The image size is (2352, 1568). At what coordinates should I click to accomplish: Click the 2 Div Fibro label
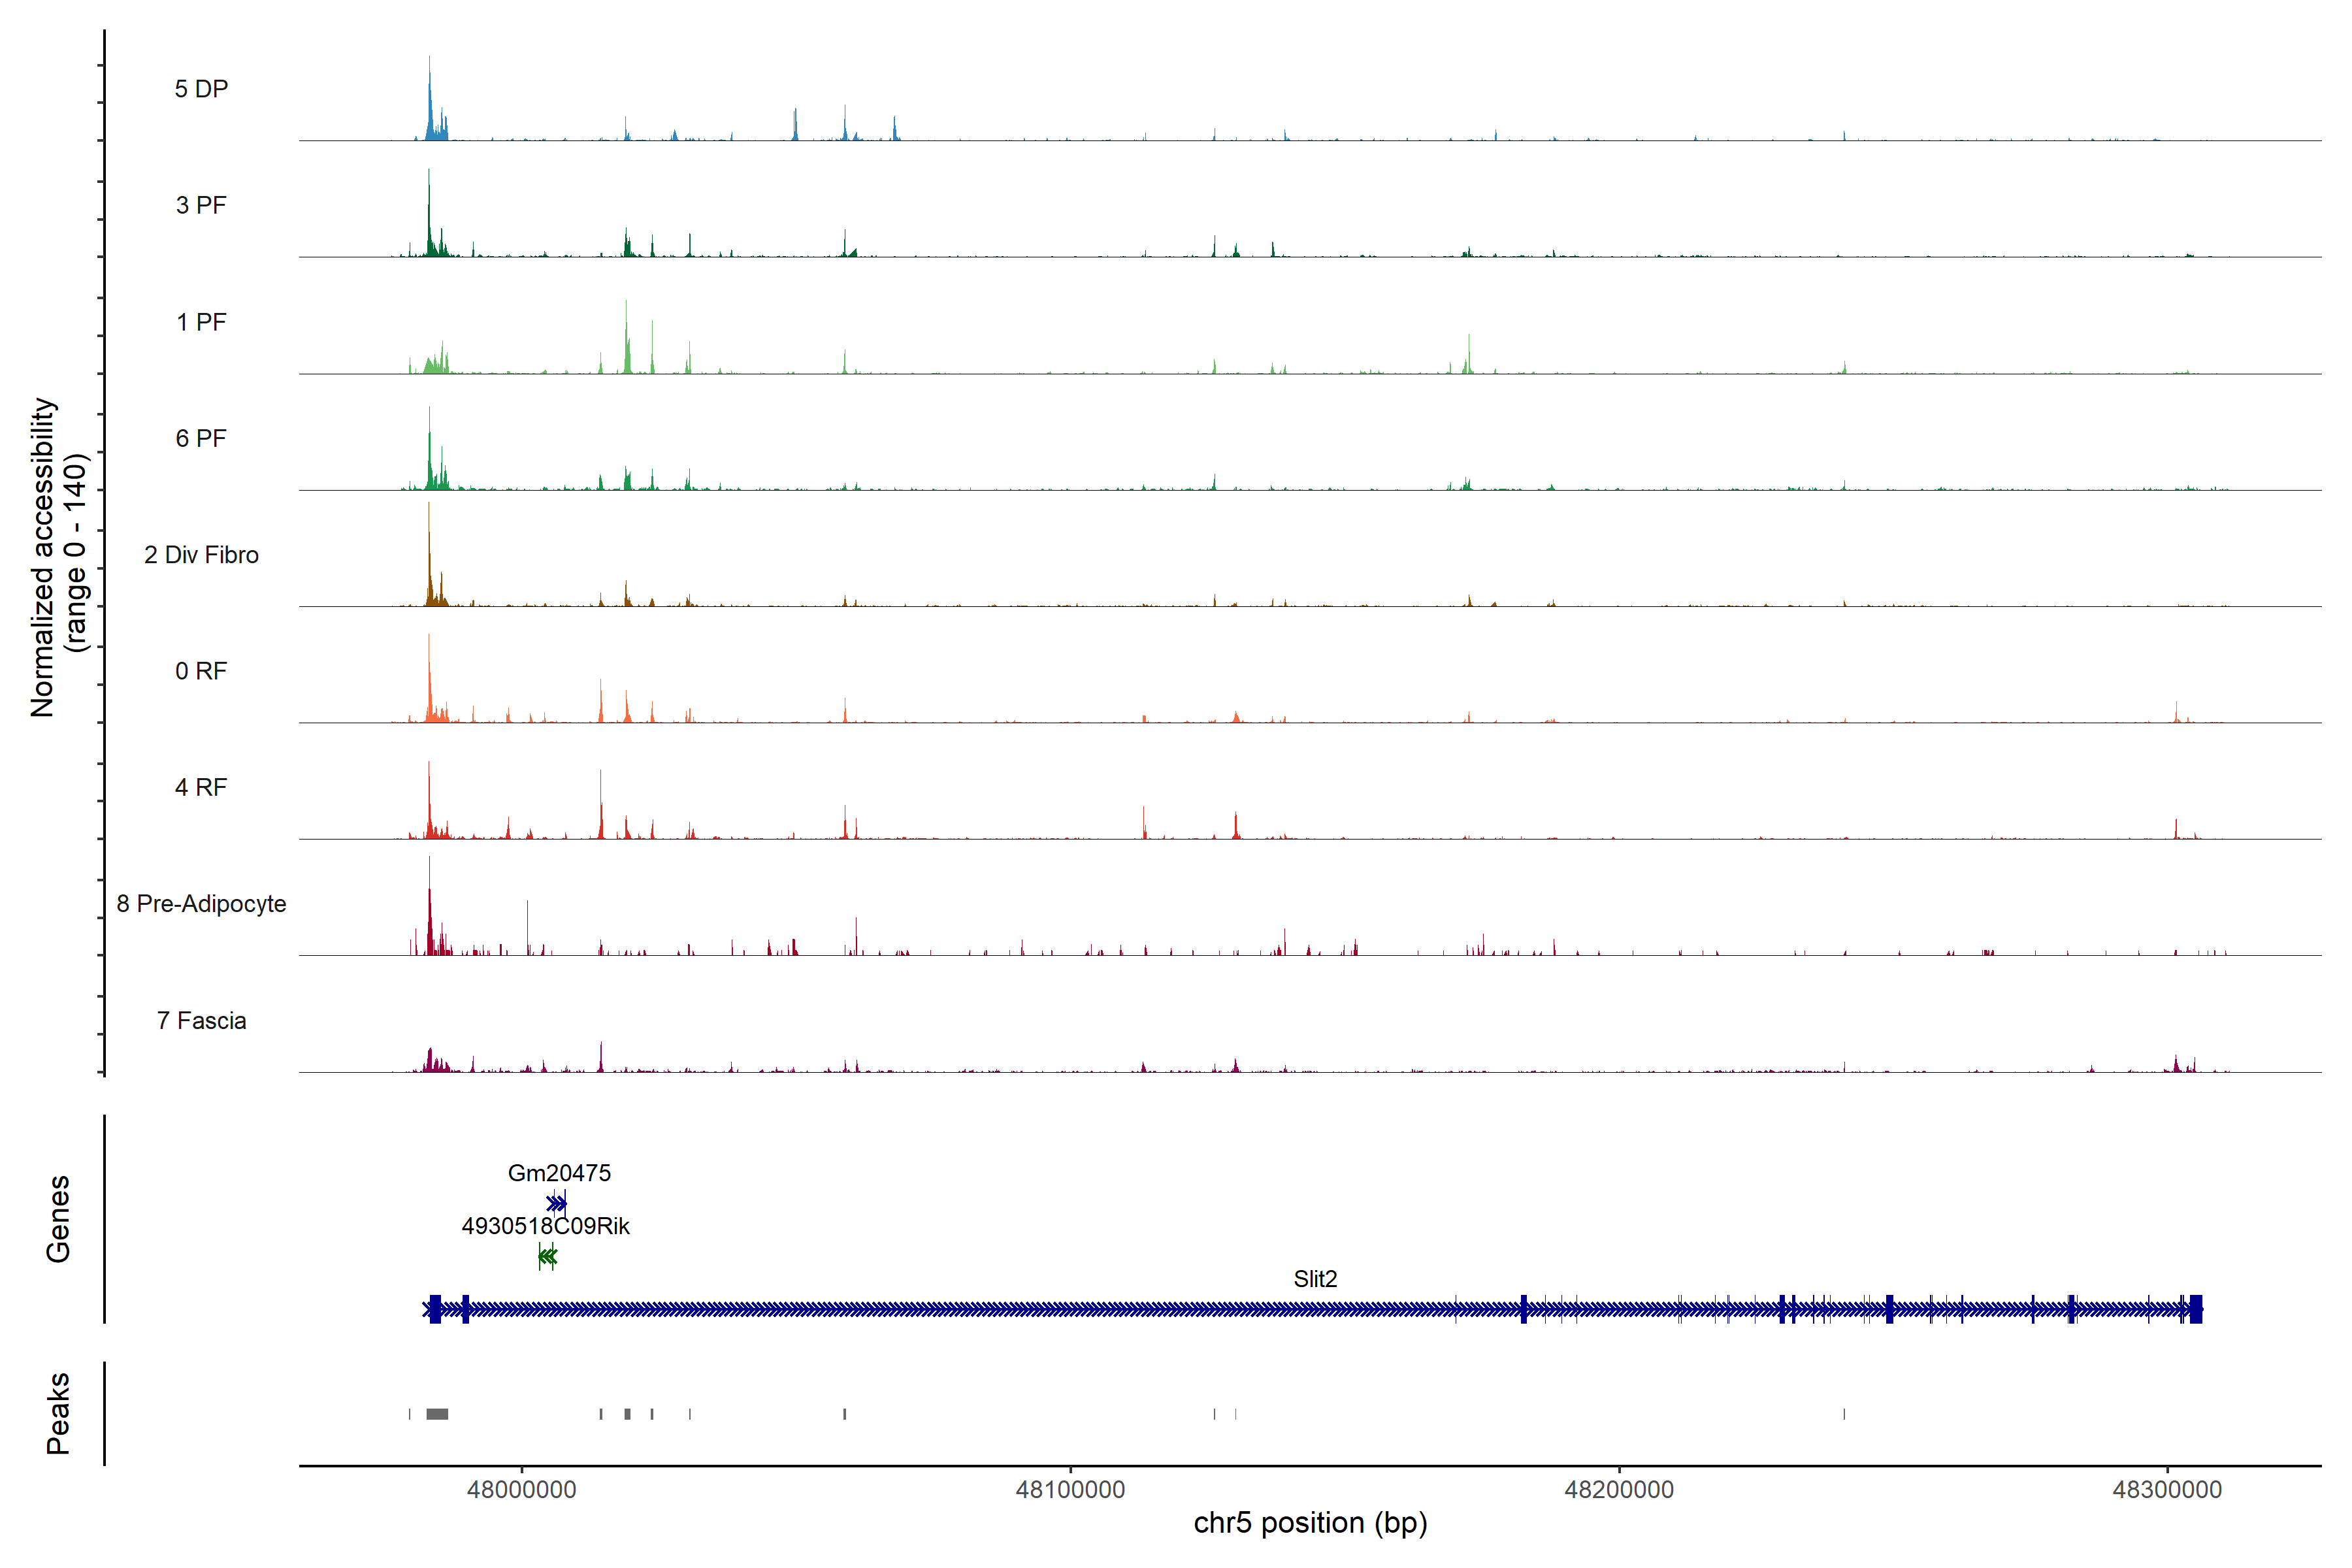[x=201, y=555]
